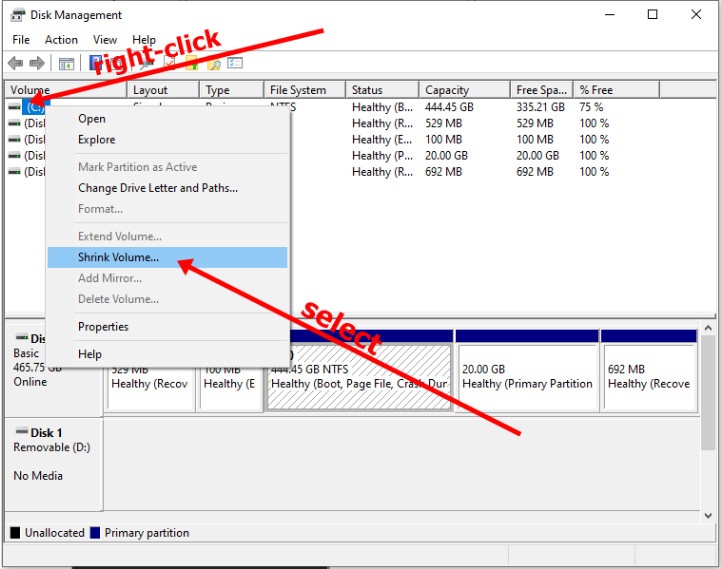The image size is (721, 569).
Task: Click the 335.21 GB free space cell
Action: tap(540, 107)
